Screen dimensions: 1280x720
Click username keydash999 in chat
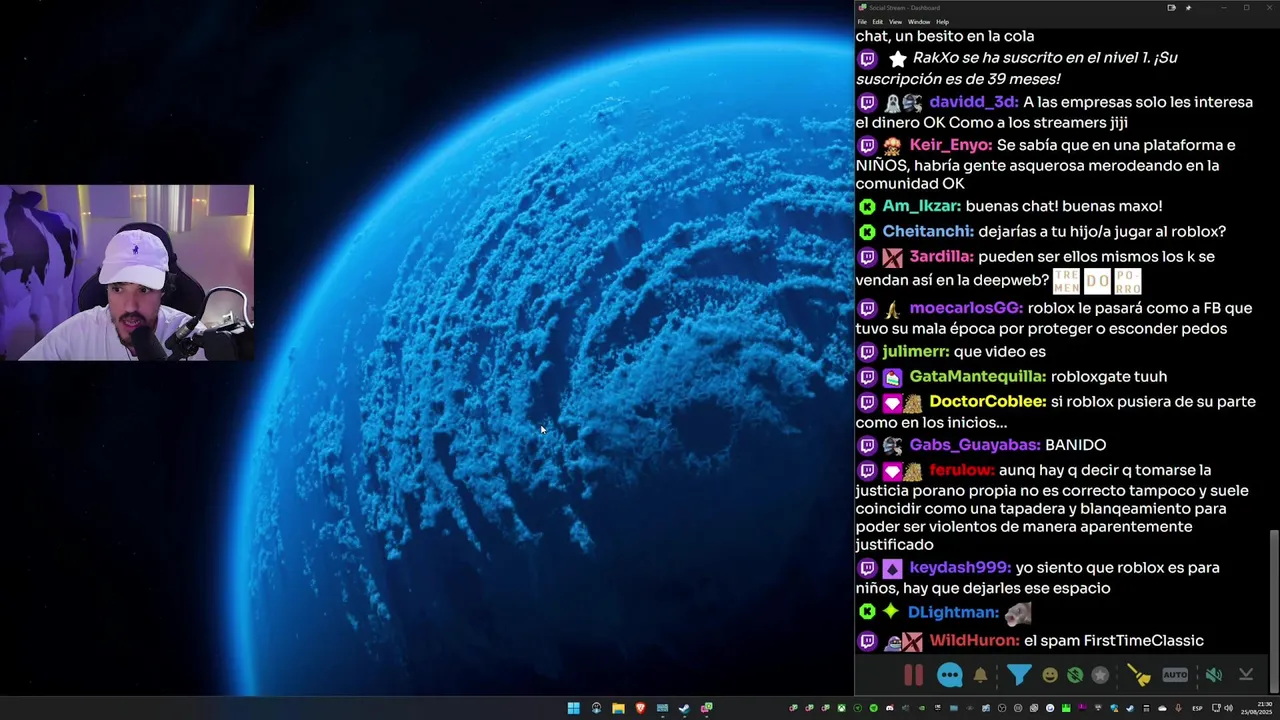pos(959,567)
